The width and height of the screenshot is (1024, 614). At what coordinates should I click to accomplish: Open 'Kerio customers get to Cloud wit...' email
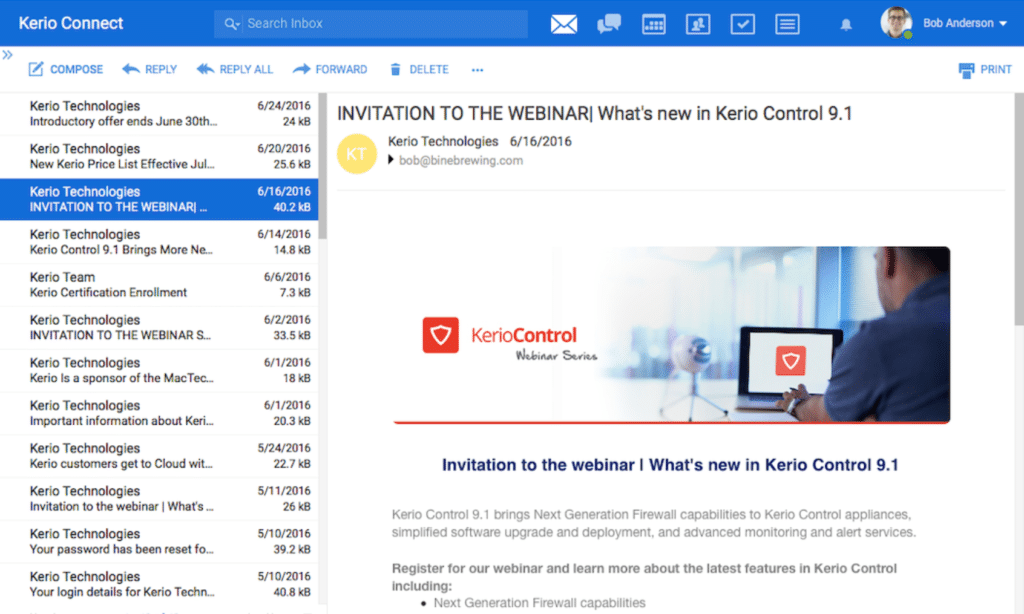(159, 456)
